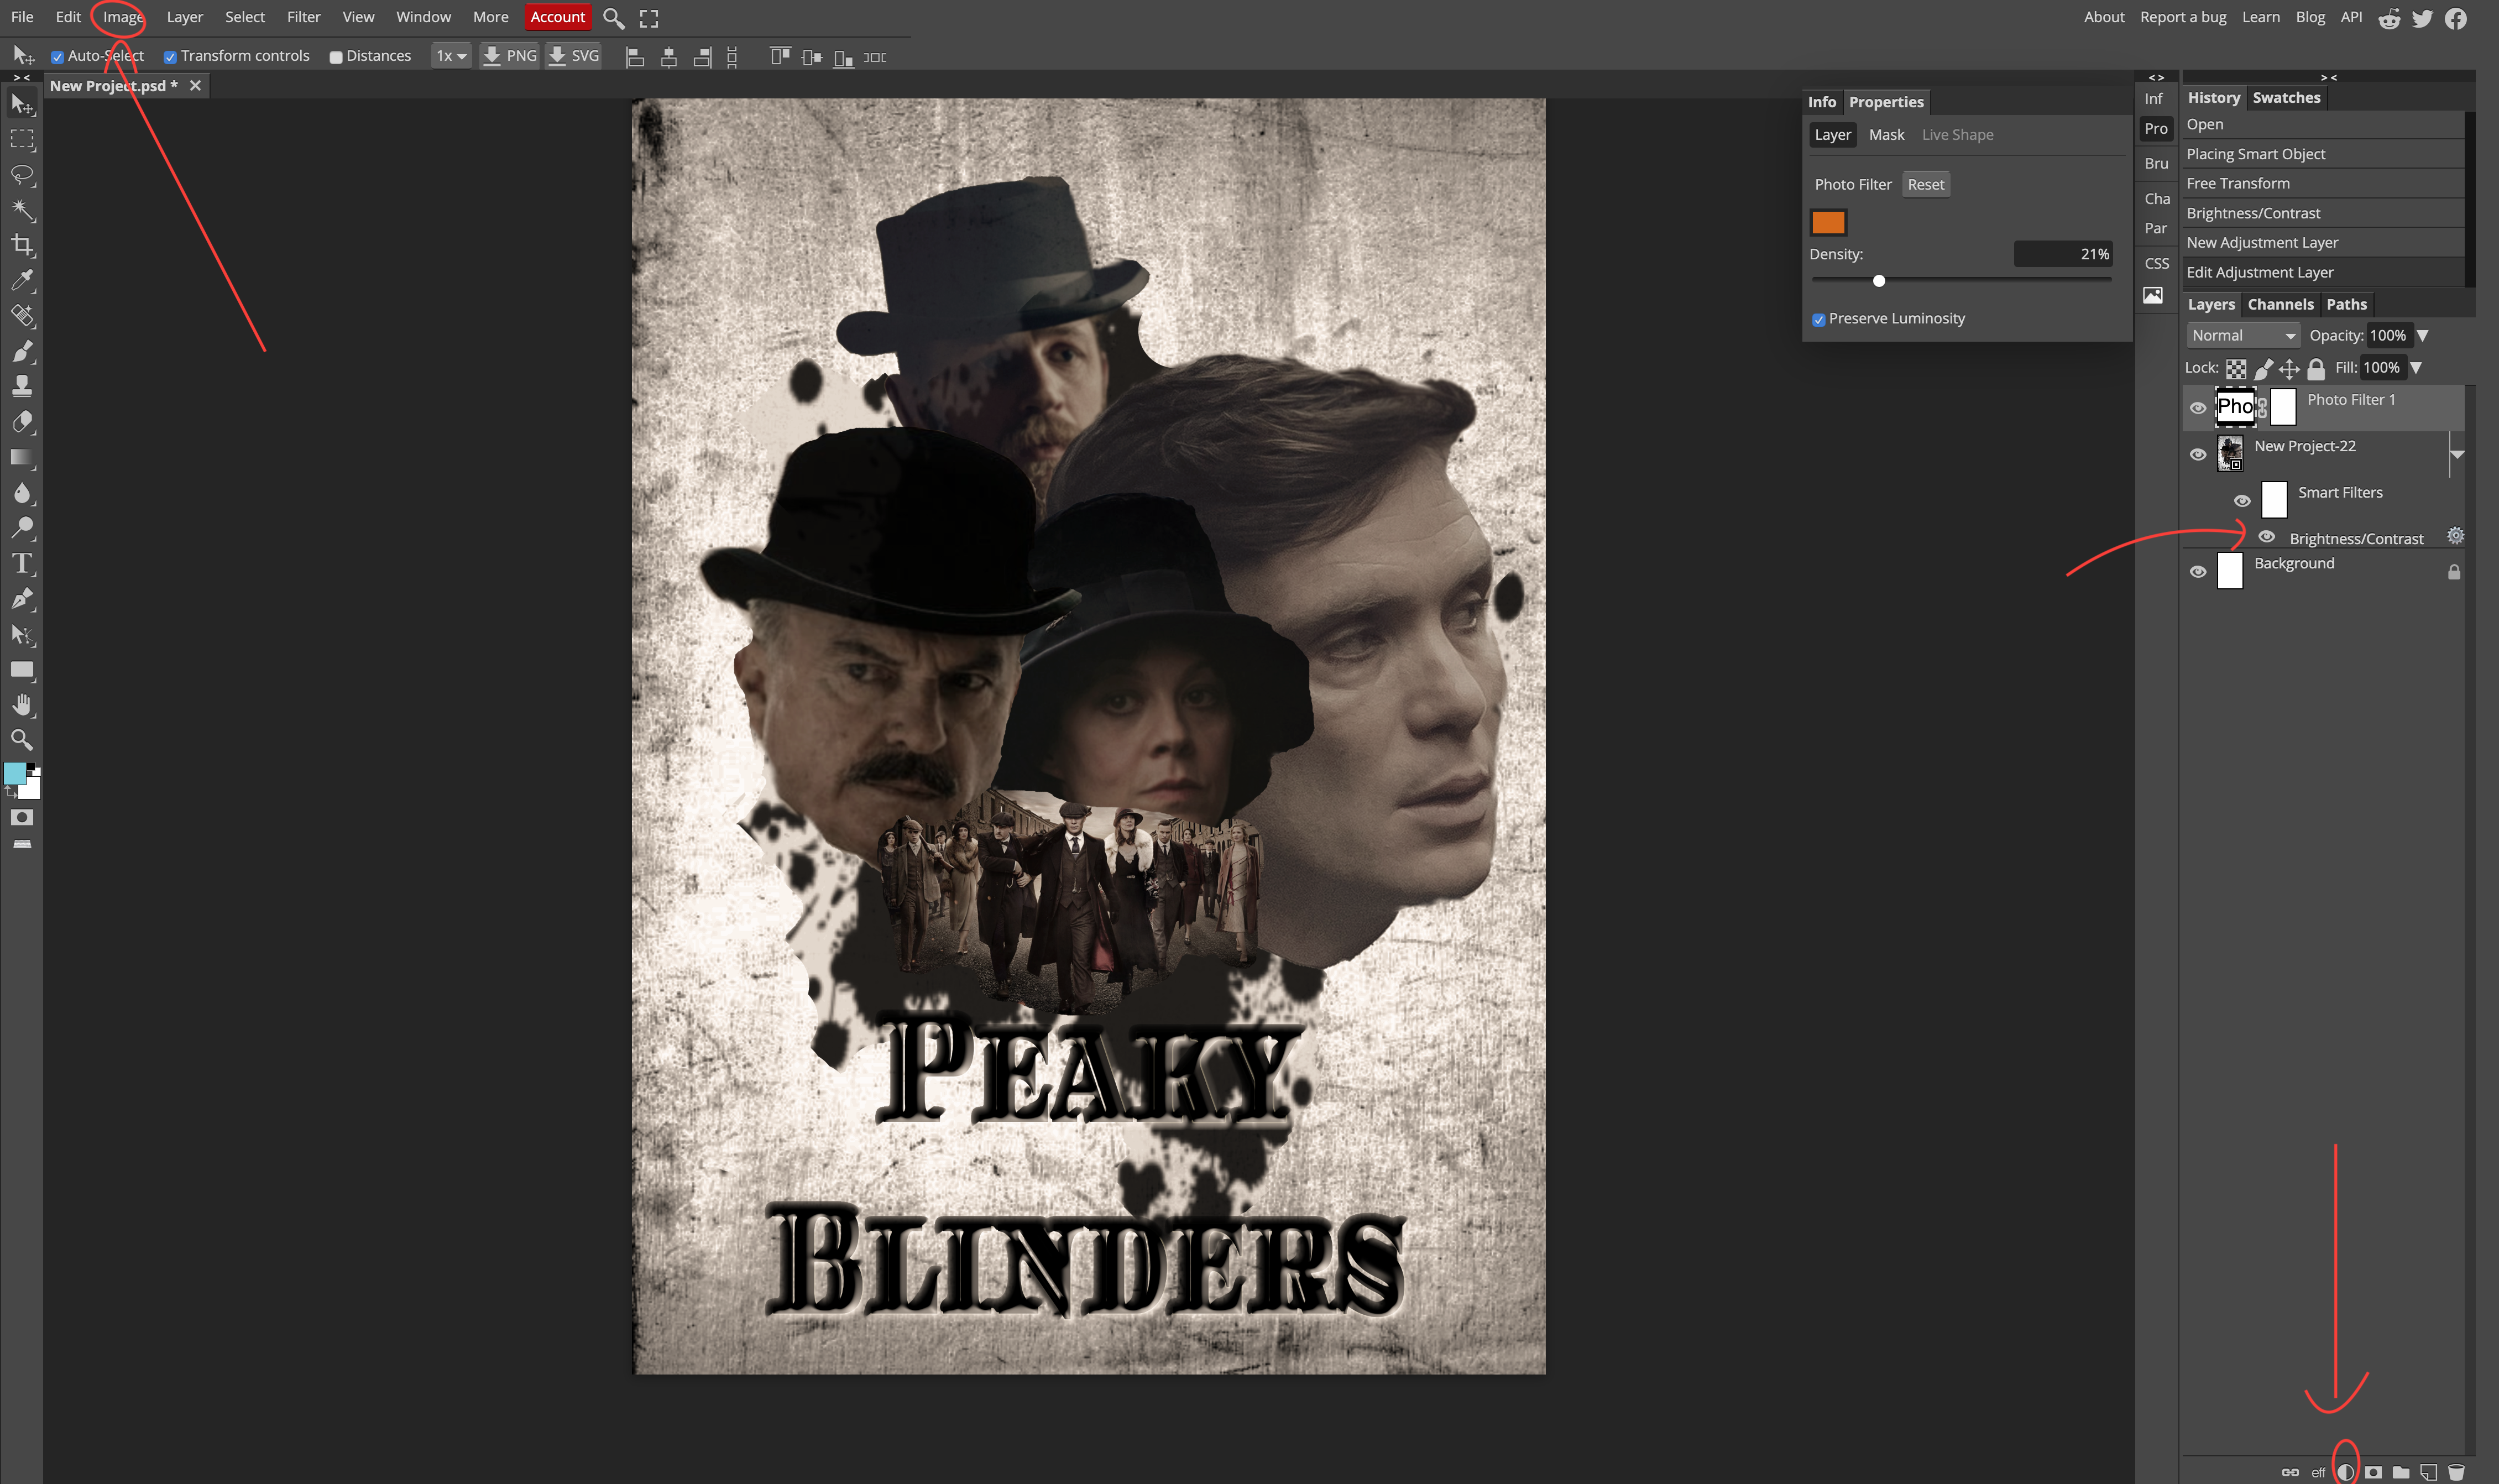
Task: Switch to the Swatches tab
Action: click(2286, 97)
